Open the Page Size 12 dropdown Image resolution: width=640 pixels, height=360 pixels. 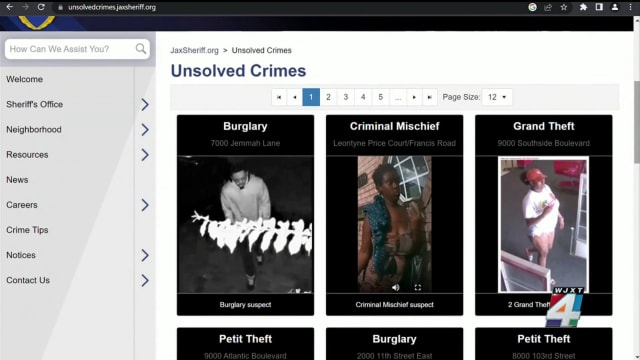497,97
